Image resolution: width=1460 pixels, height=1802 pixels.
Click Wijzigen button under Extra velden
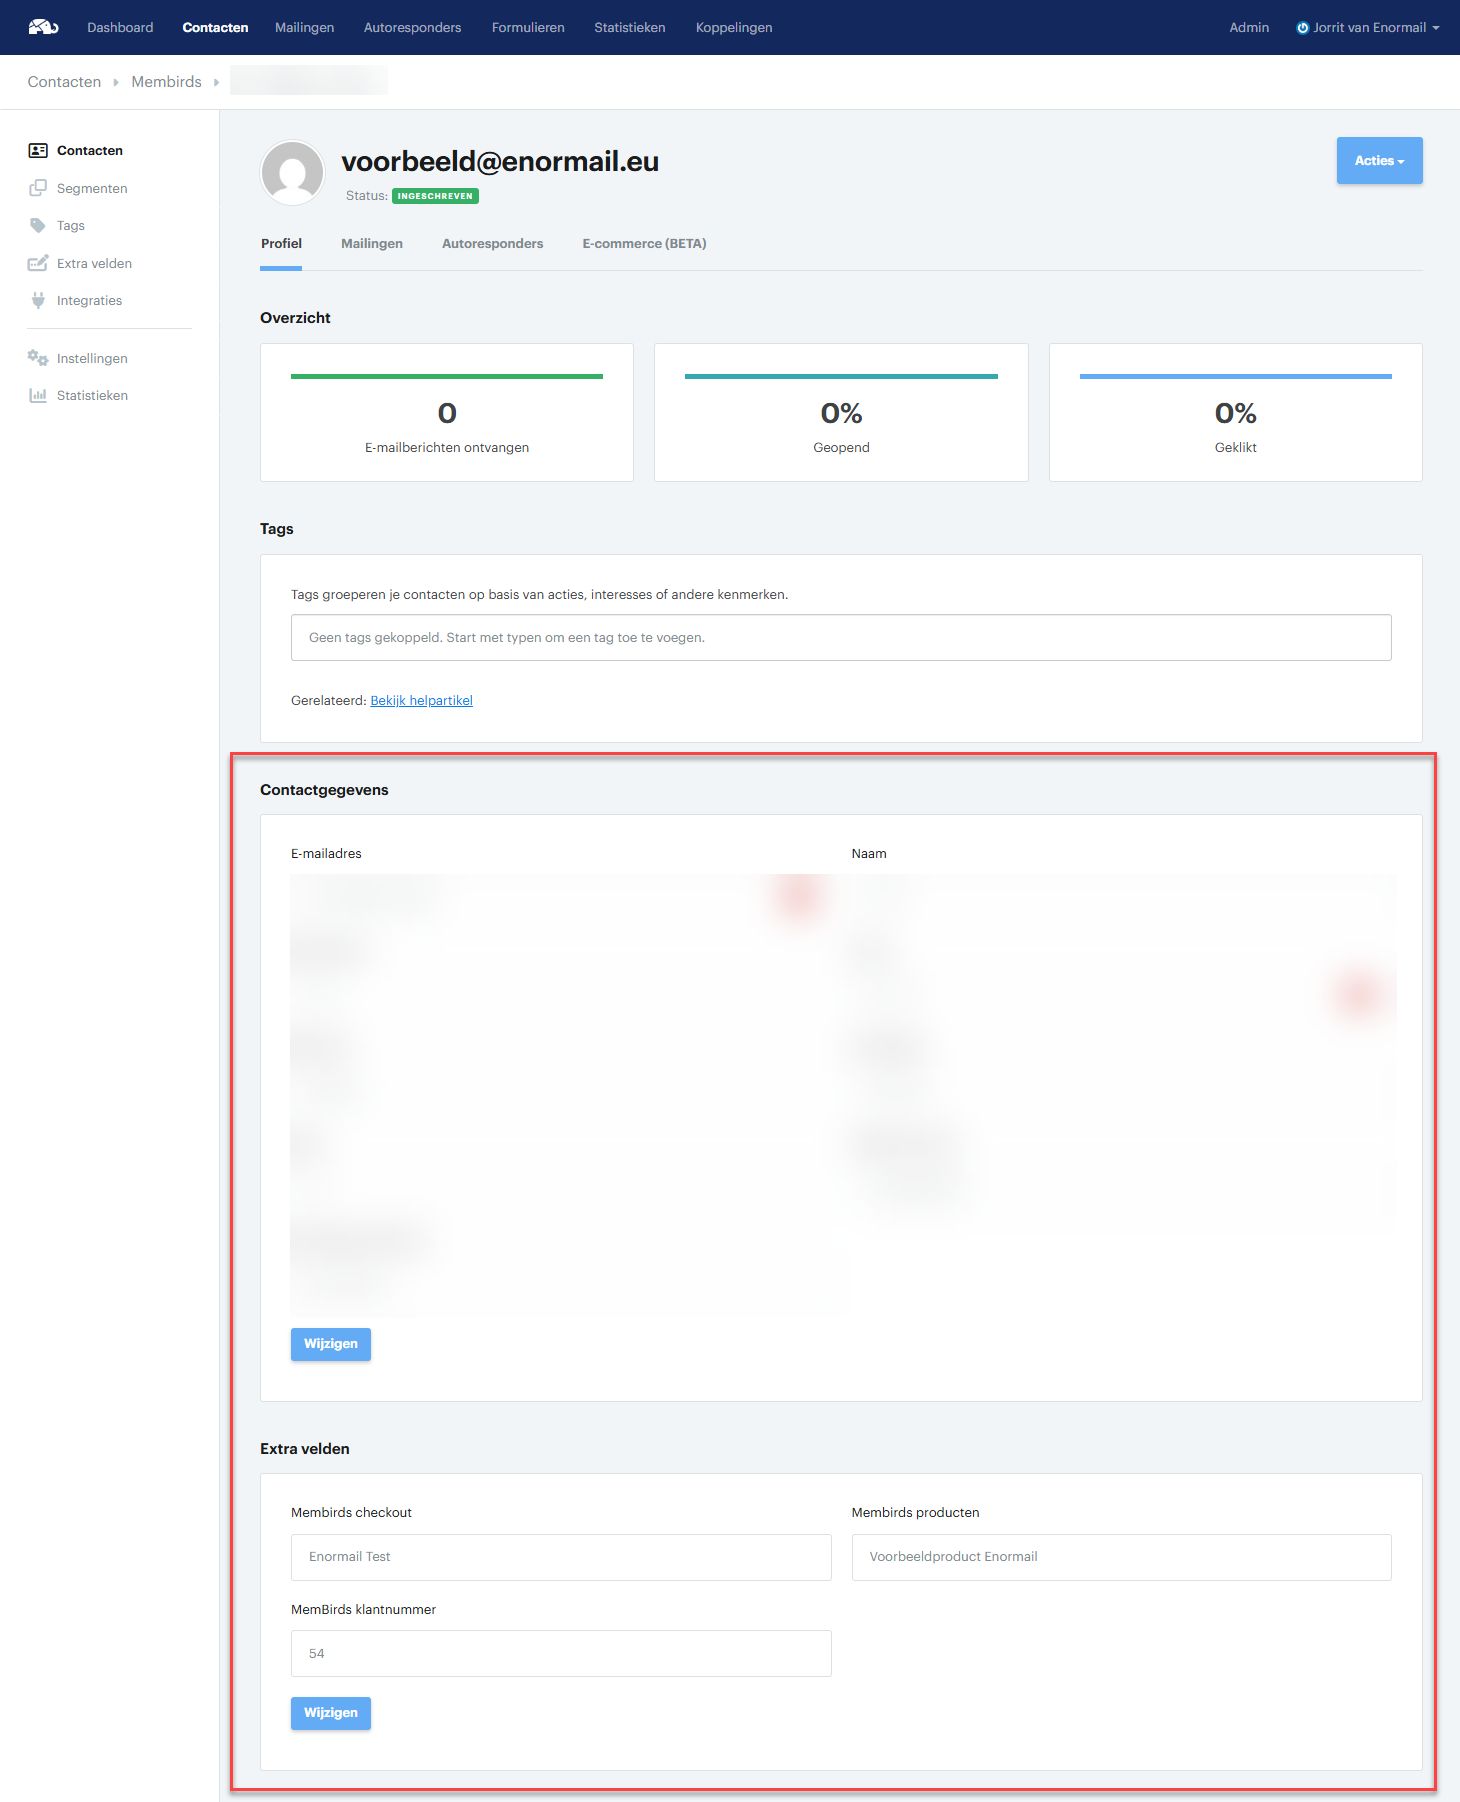click(331, 1713)
